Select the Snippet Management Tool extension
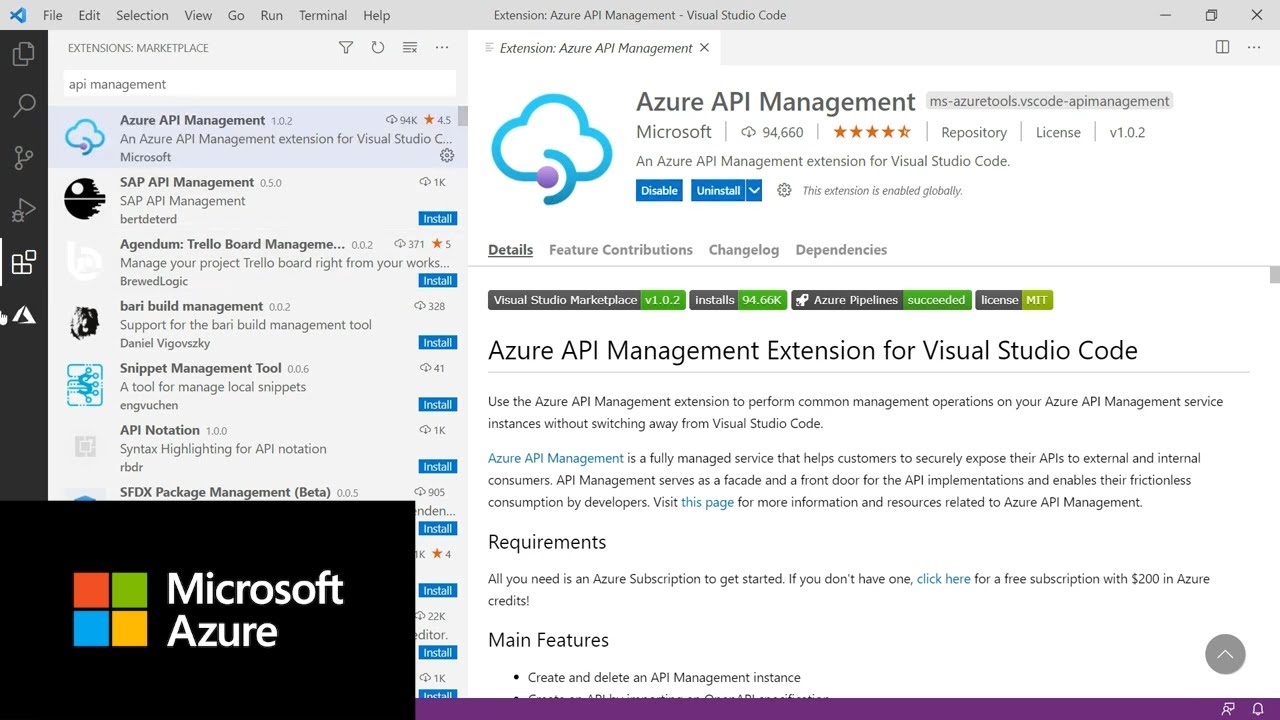This screenshot has width=1280, height=720. (x=258, y=386)
